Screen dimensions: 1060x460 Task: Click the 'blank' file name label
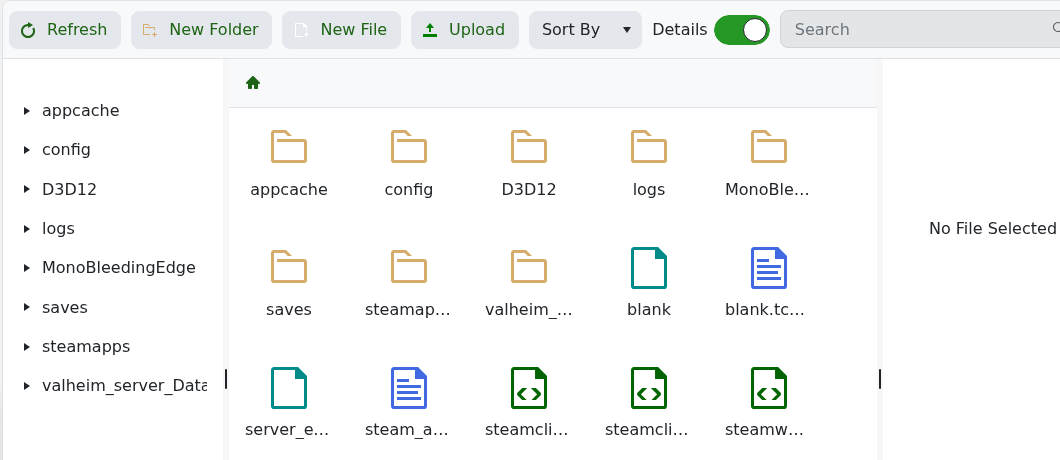pyautogui.click(x=648, y=309)
